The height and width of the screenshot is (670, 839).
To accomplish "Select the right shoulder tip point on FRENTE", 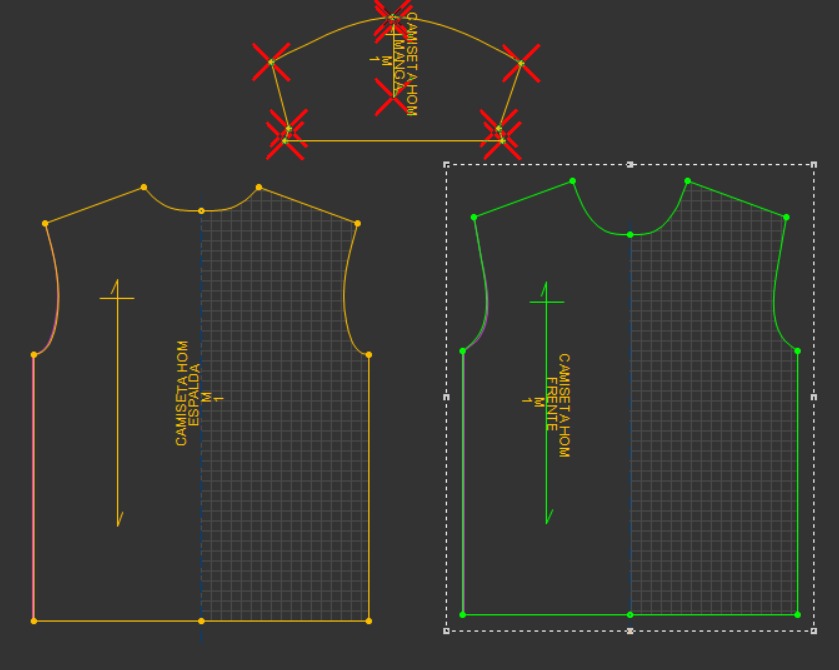I will coord(786,217).
